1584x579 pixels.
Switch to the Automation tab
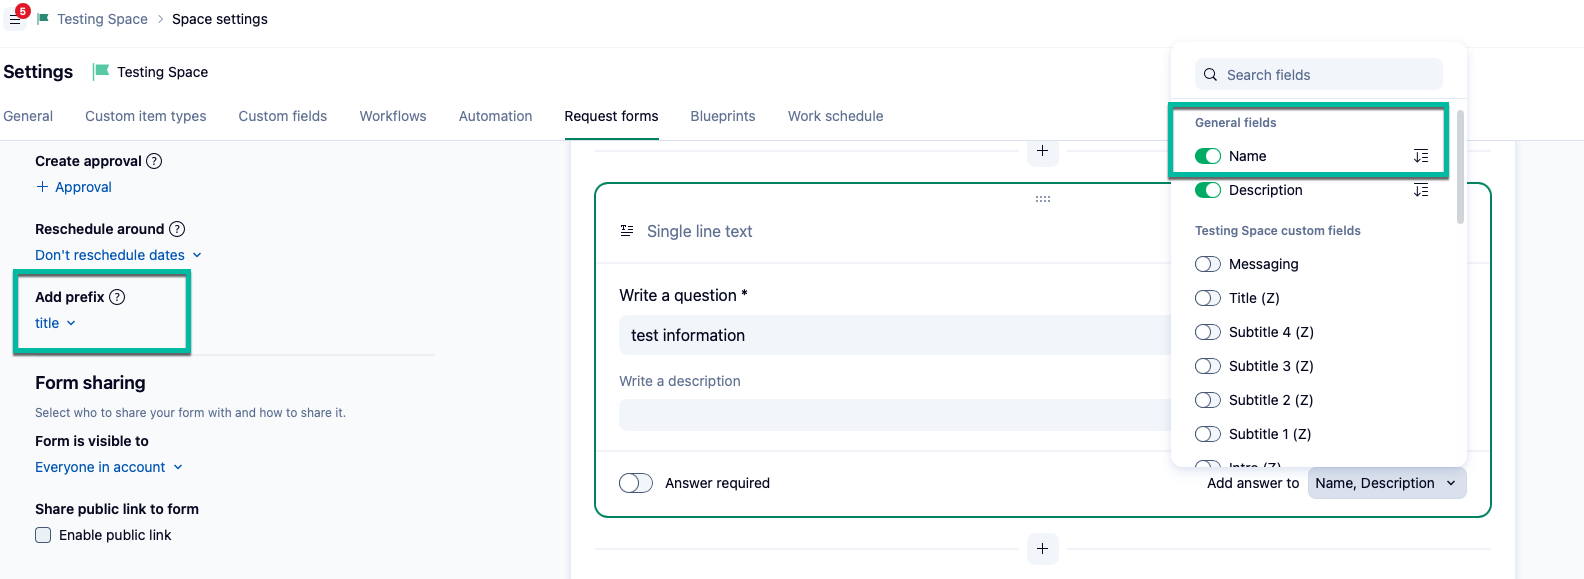pyautogui.click(x=495, y=116)
